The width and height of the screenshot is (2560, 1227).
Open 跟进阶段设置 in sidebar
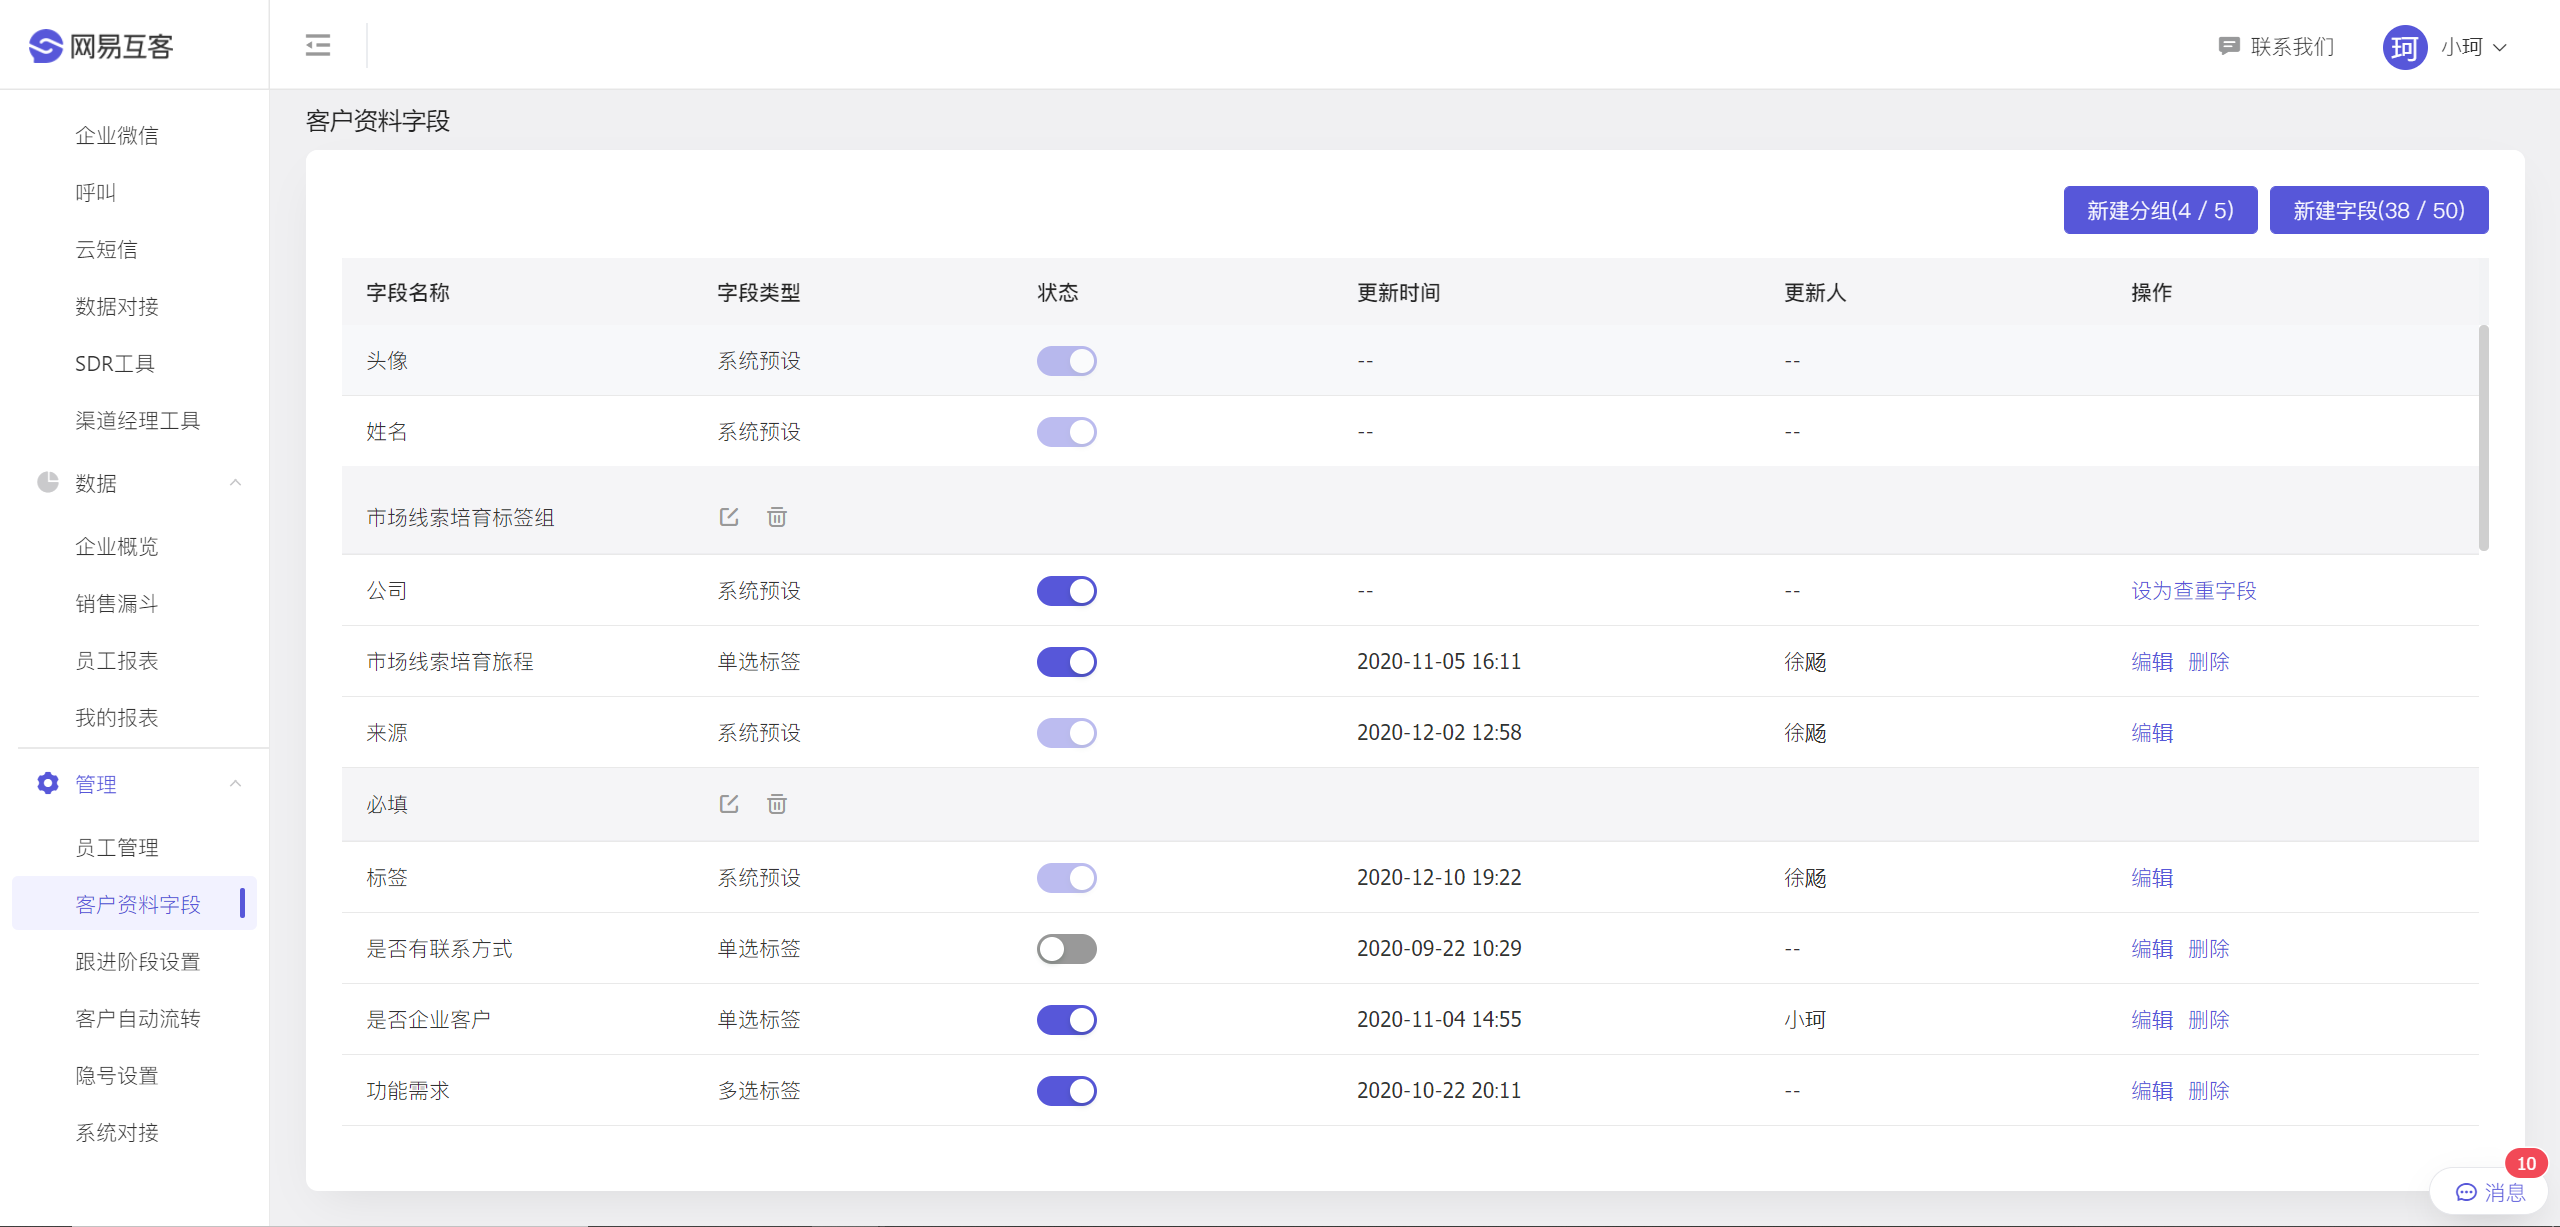(138, 961)
